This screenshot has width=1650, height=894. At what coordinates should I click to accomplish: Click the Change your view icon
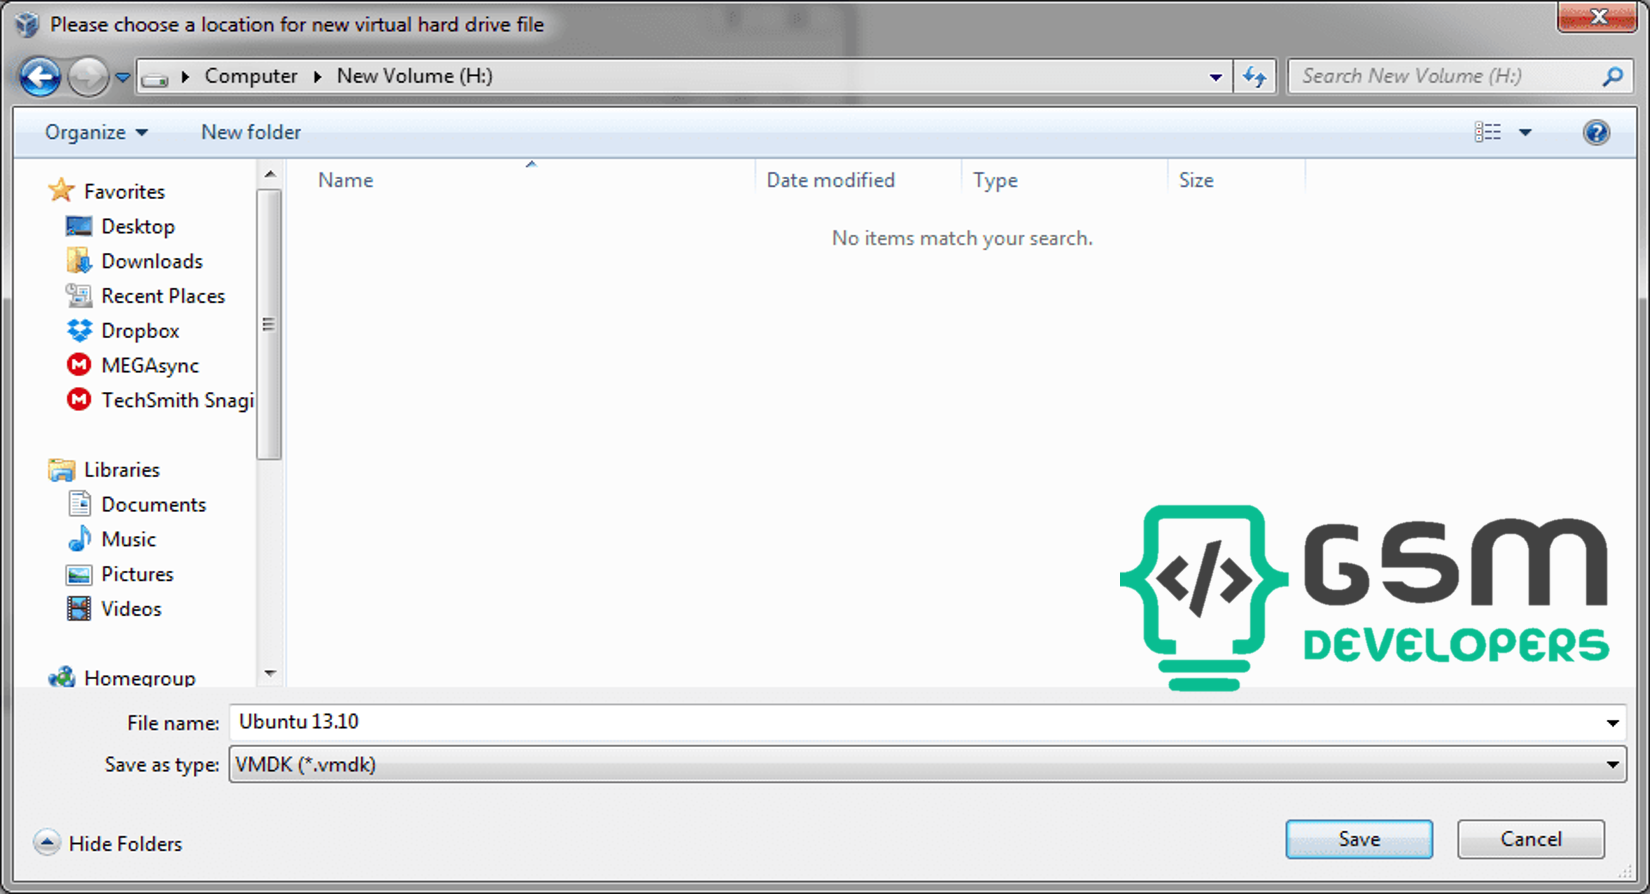(x=1488, y=132)
